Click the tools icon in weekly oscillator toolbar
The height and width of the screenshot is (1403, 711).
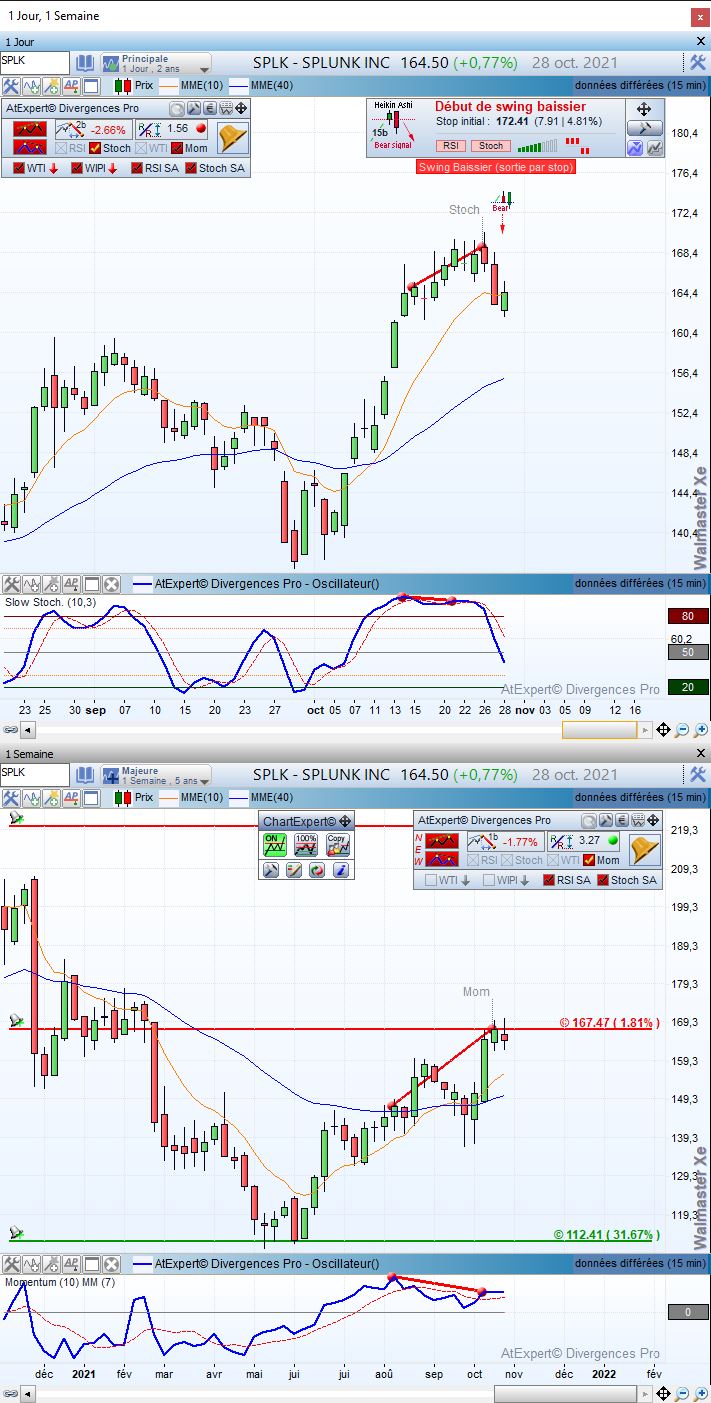pyautogui.click(x=11, y=1265)
